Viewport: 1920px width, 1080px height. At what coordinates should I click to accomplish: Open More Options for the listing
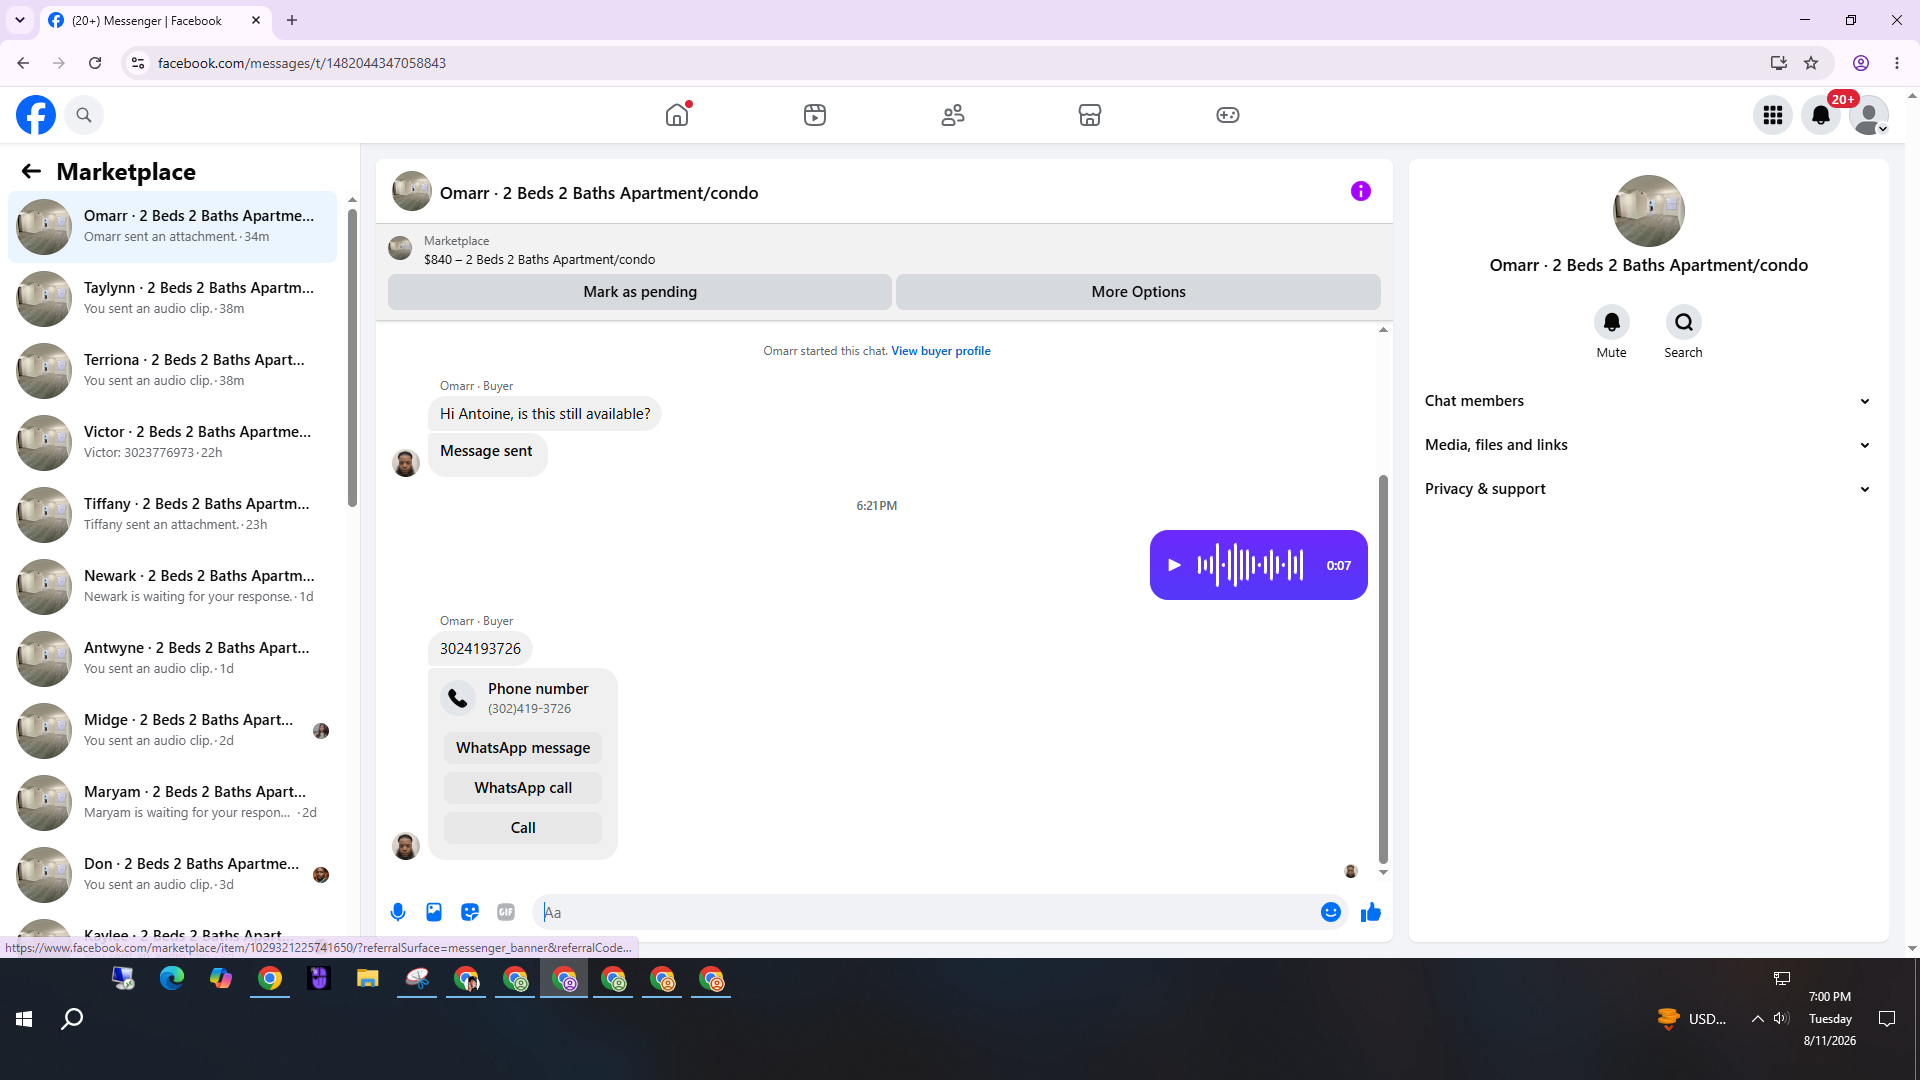click(1138, 292)
